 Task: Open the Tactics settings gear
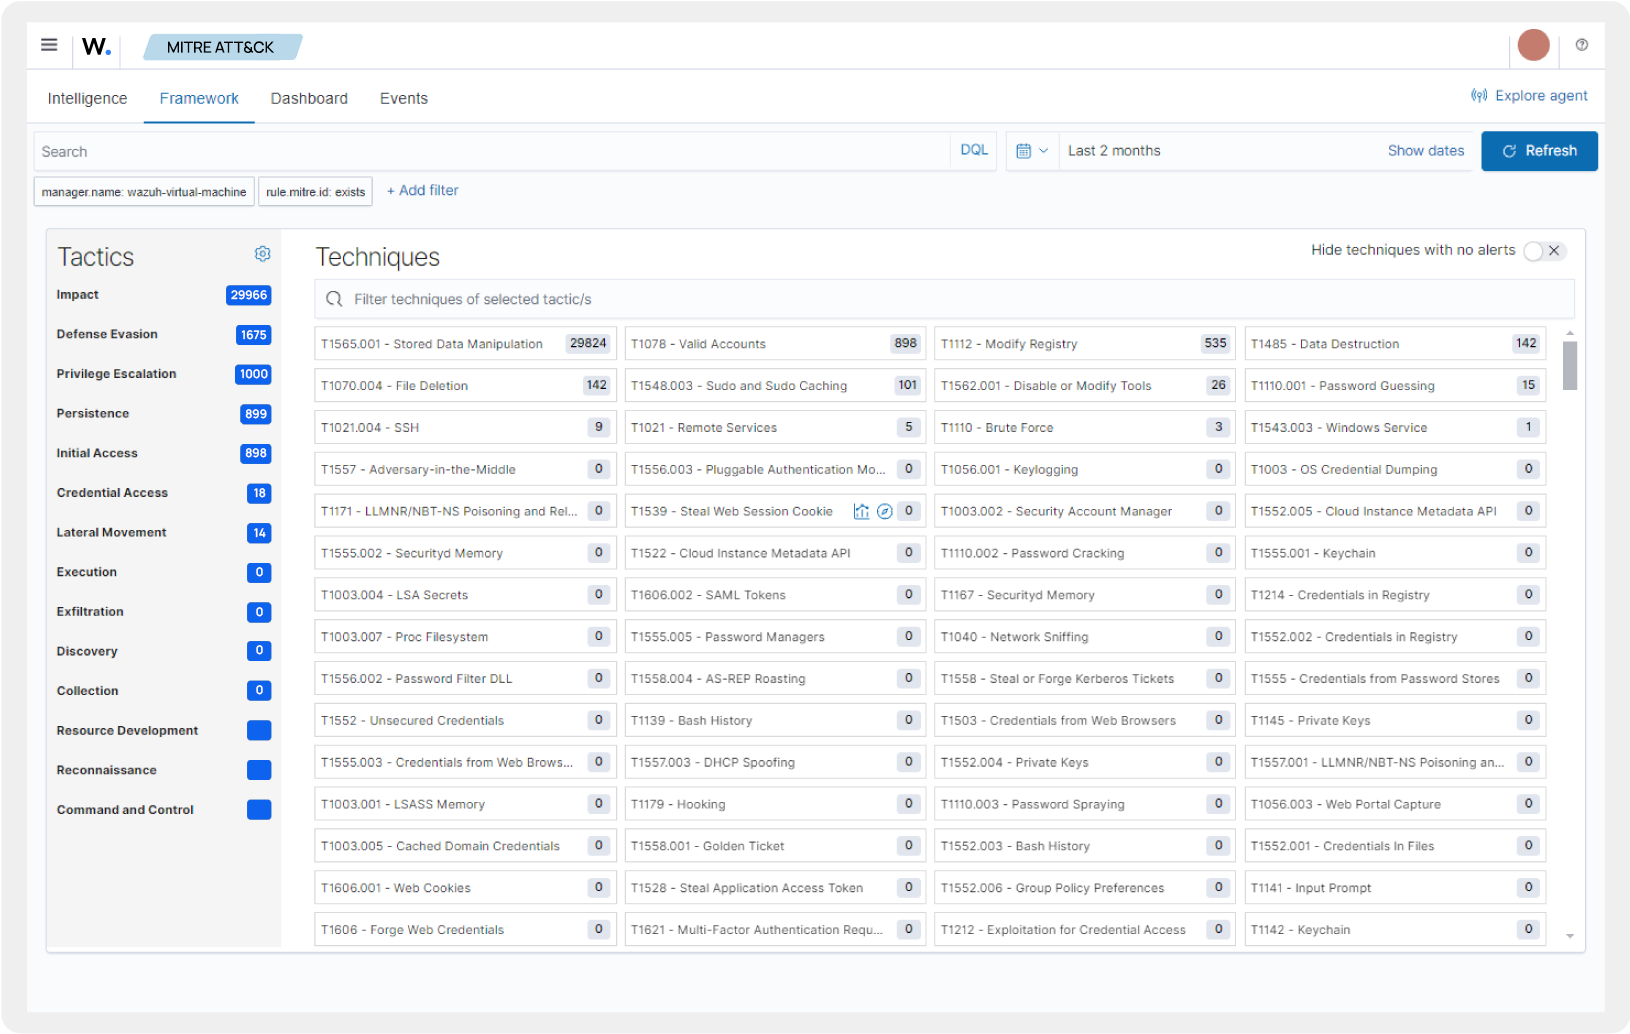[262, 254]
